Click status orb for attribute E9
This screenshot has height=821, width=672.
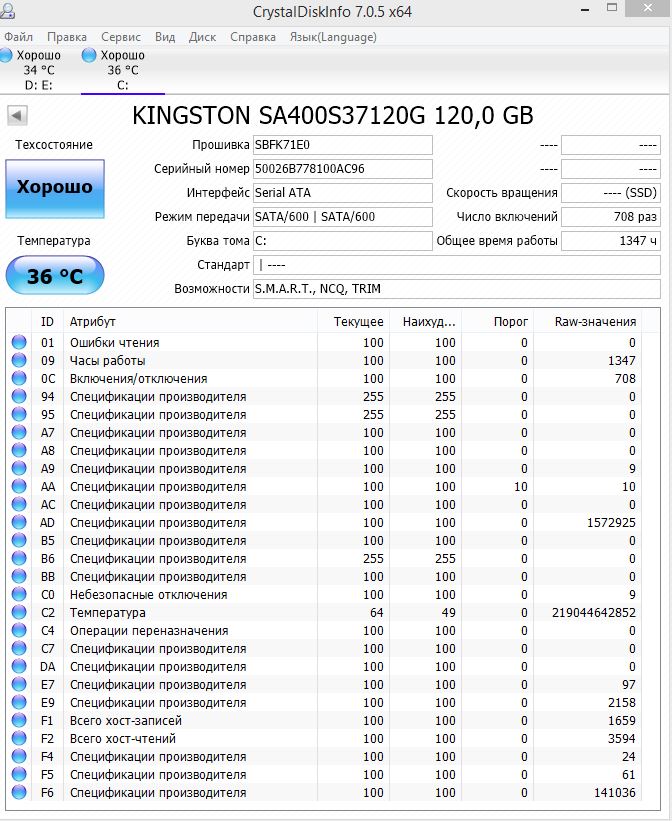point(19,703)
